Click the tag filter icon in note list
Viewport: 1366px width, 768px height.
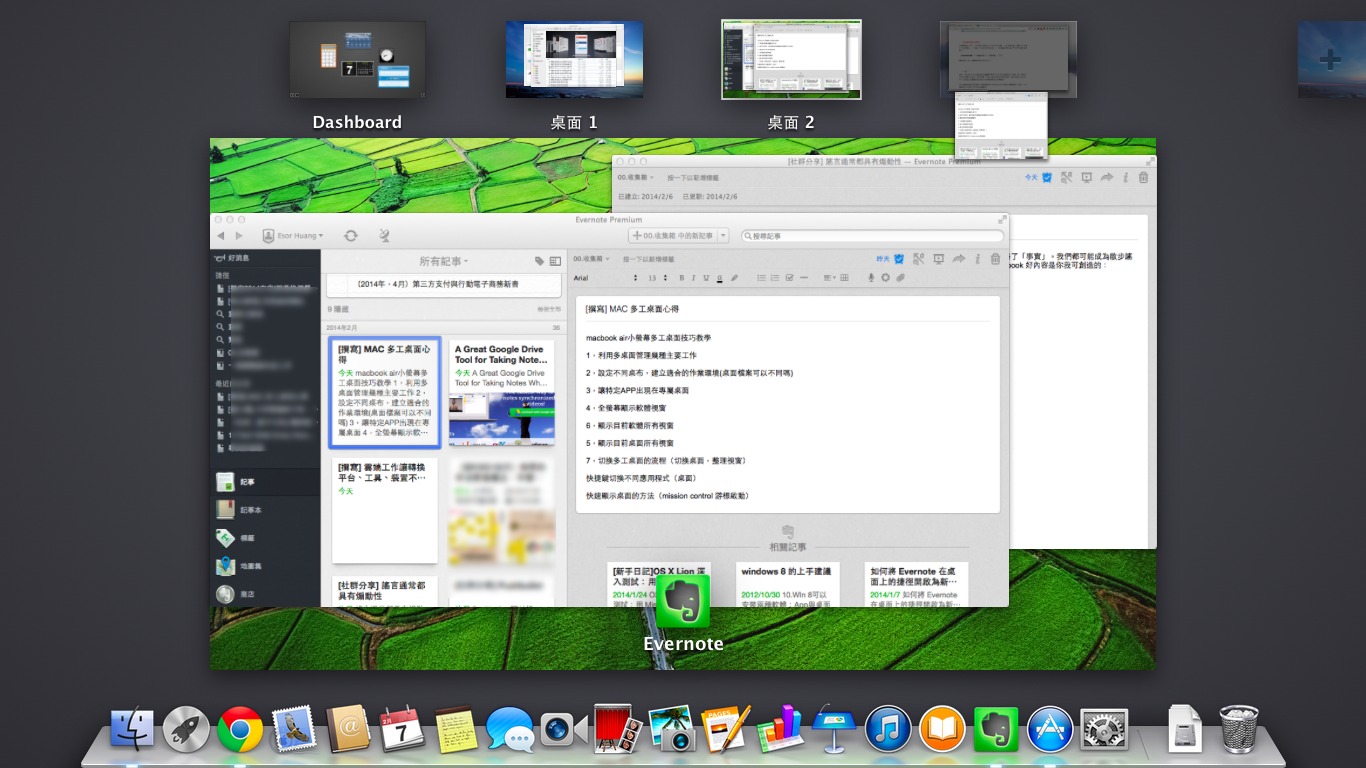[x=540, y=261]
